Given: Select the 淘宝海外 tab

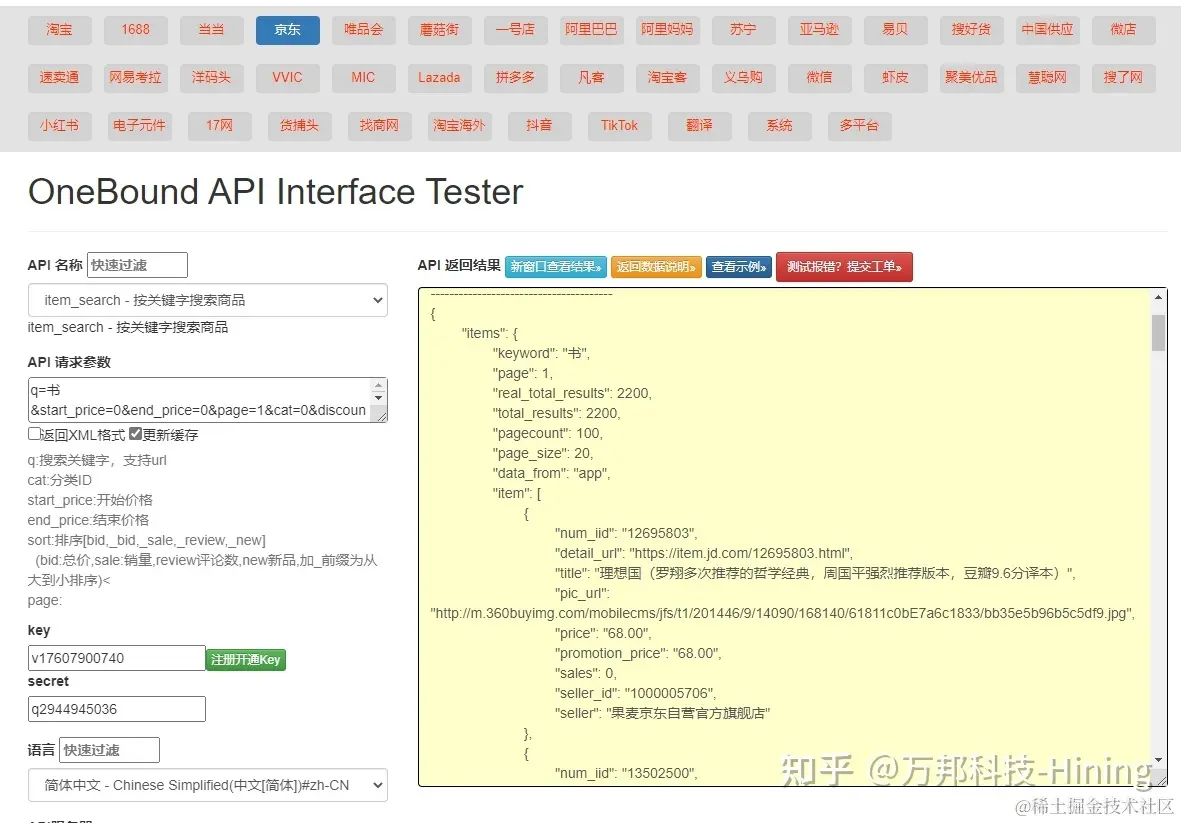Looking at the screenshot, I should click(x=459, y=126).
